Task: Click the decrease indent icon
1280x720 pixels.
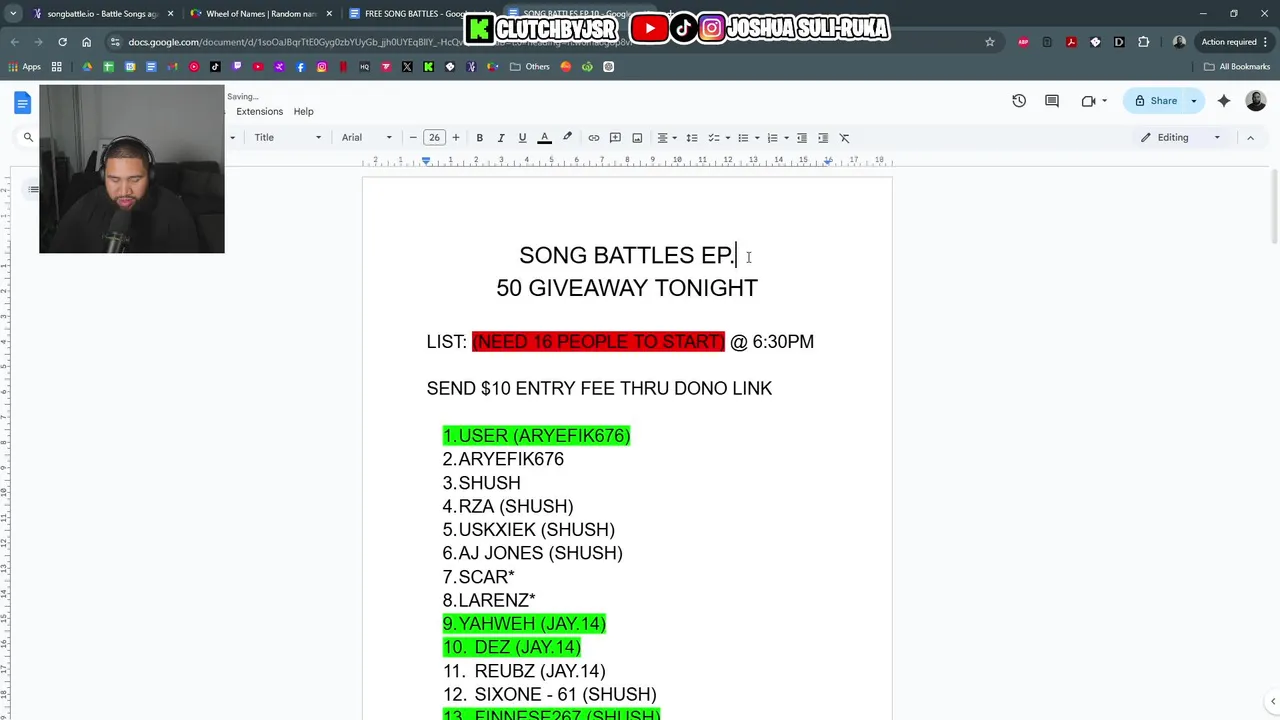Action: tap(801, 137)
